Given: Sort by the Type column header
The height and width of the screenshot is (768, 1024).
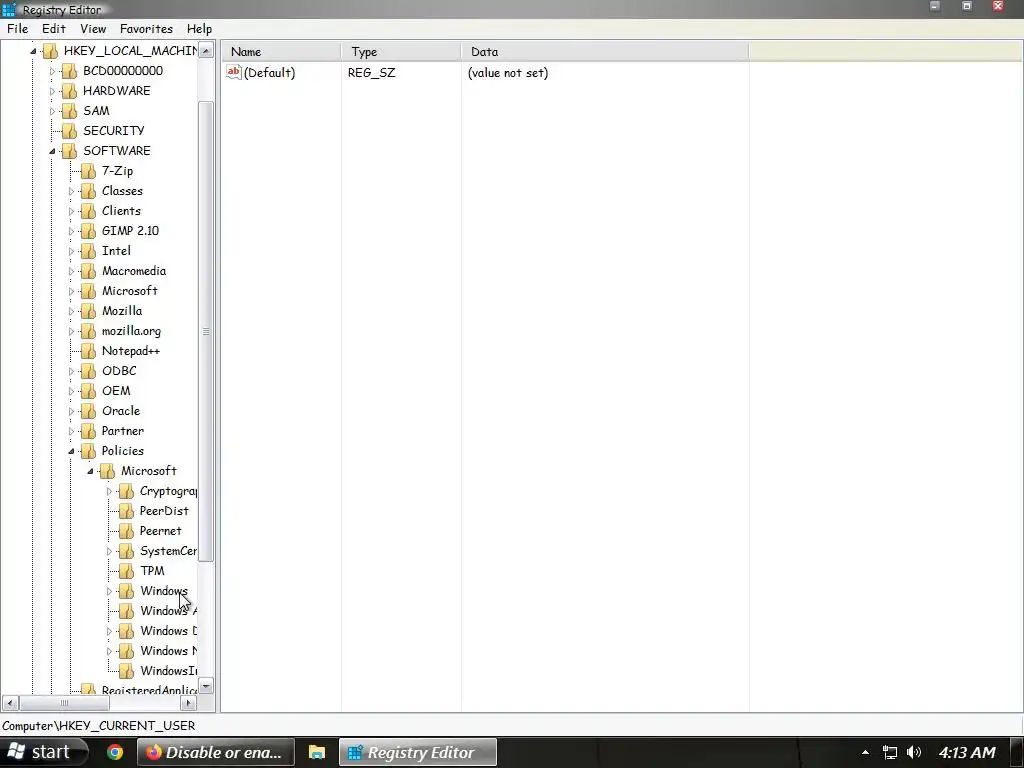Looking at the screenshot, I should (401, 52).
